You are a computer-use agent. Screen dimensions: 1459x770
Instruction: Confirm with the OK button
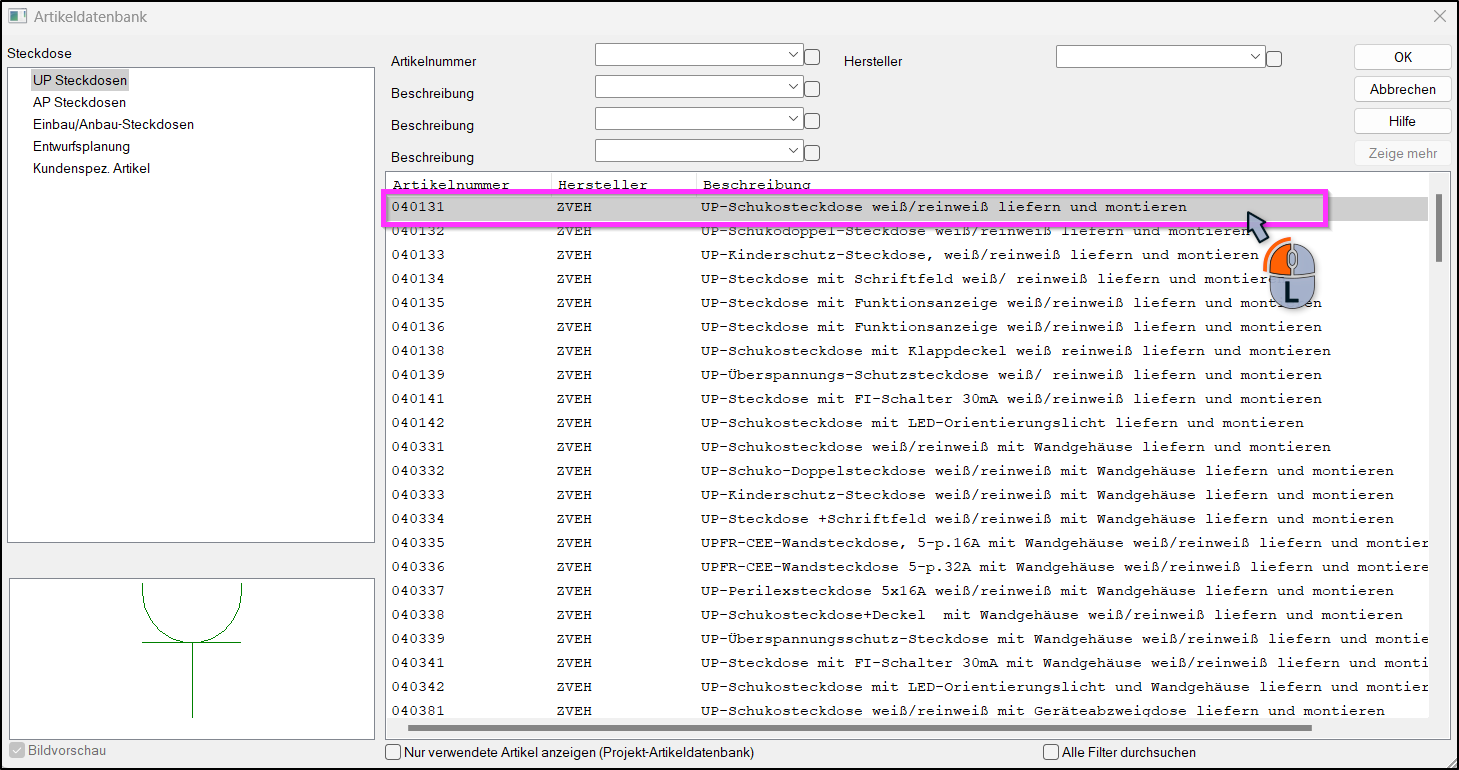click(1402, 57)
